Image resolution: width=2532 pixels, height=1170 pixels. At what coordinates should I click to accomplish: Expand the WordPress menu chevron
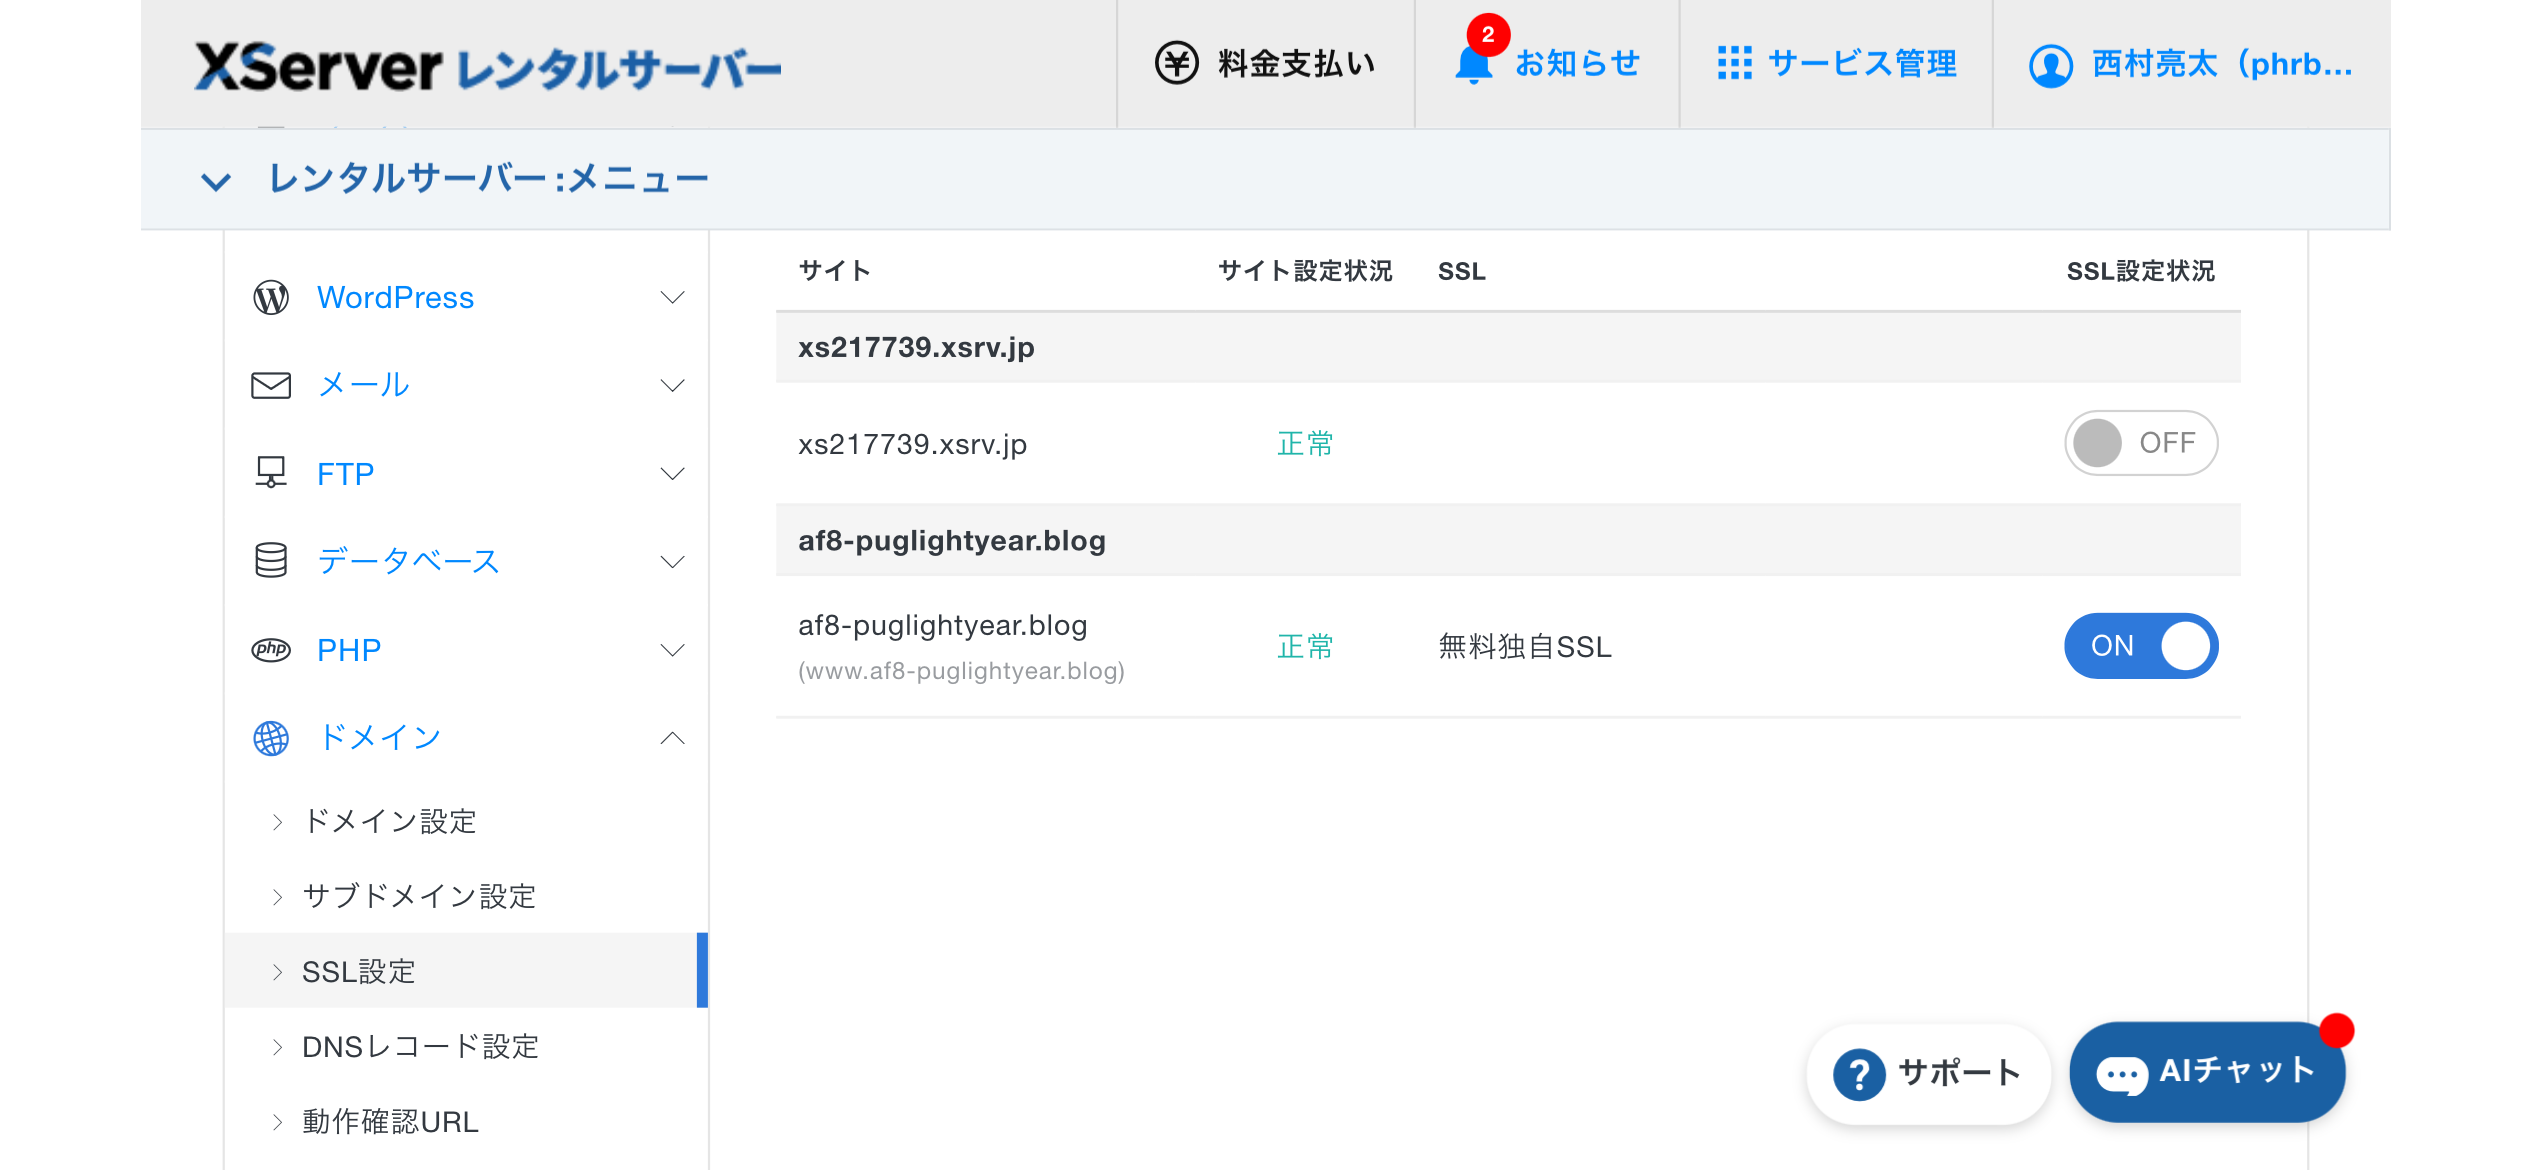coord(673,297)
